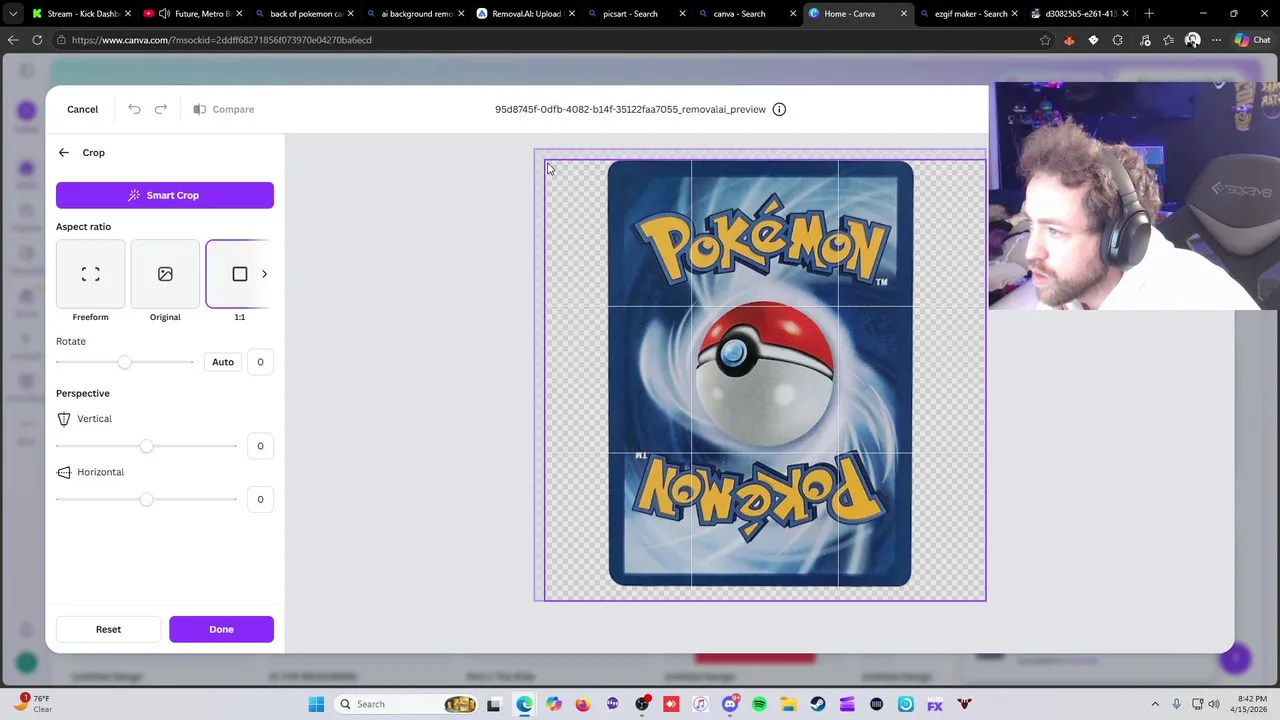Open the Windows Start menu
Viewport: 1280px width, 720px height.
[316, 704]
